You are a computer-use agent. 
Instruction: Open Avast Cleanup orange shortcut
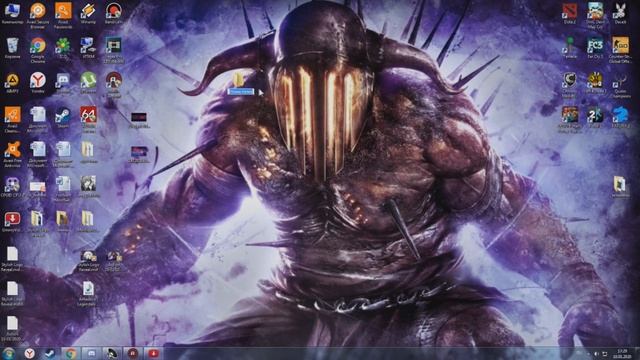coord(12,119)
